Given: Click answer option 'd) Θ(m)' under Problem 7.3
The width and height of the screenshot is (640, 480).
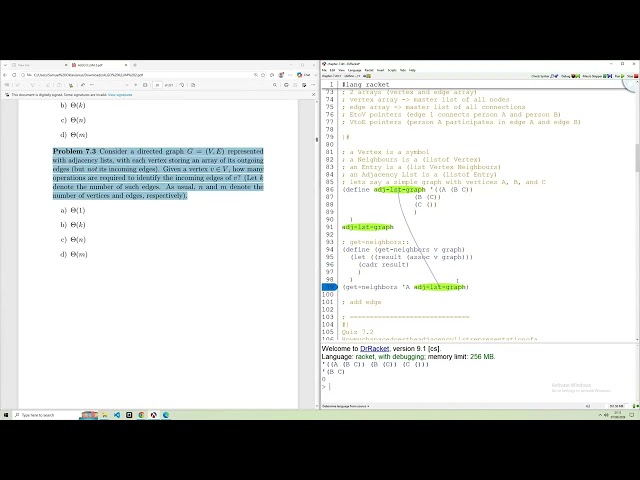Looking at the screenshot, I should pyautogui.click(x=74, y=254).
